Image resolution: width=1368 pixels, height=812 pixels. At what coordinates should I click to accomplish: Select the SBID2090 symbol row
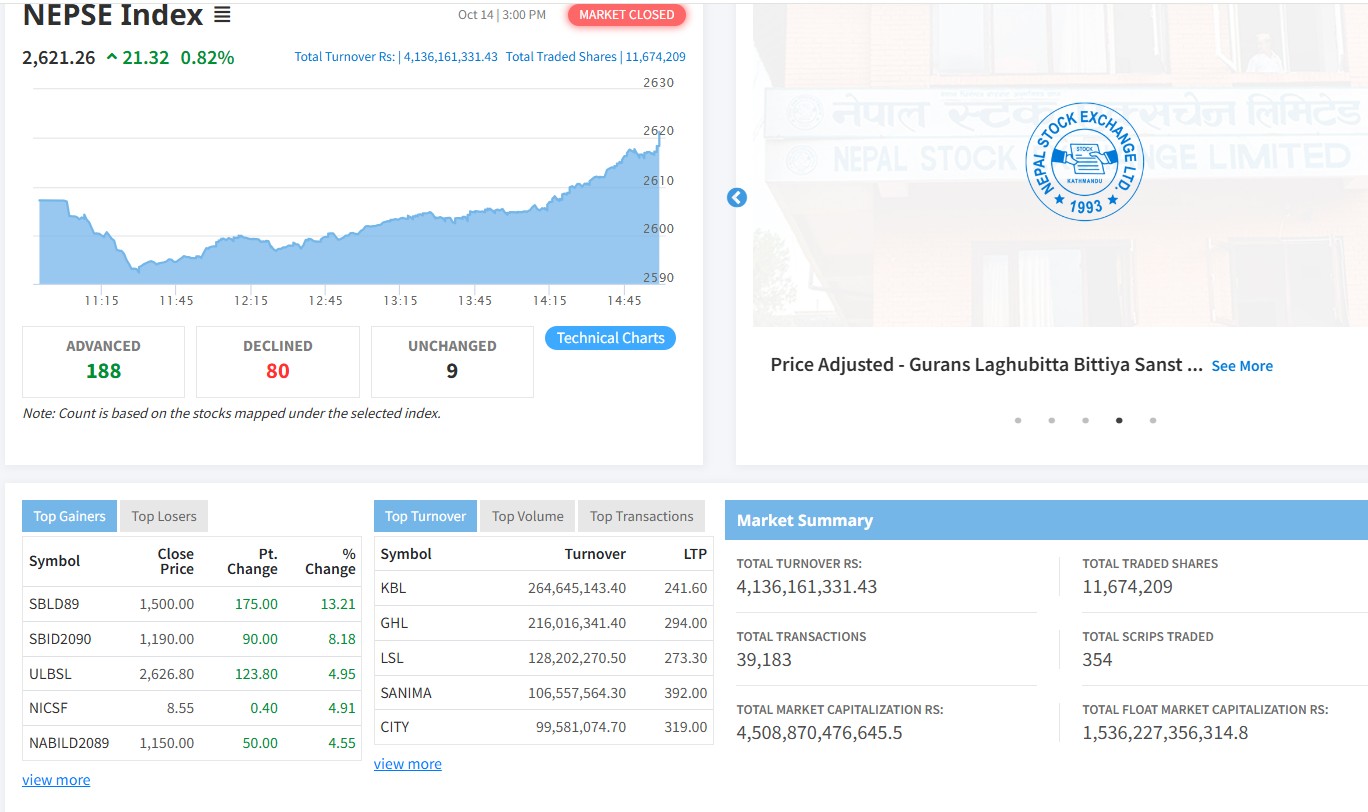[x=192, y=639]
